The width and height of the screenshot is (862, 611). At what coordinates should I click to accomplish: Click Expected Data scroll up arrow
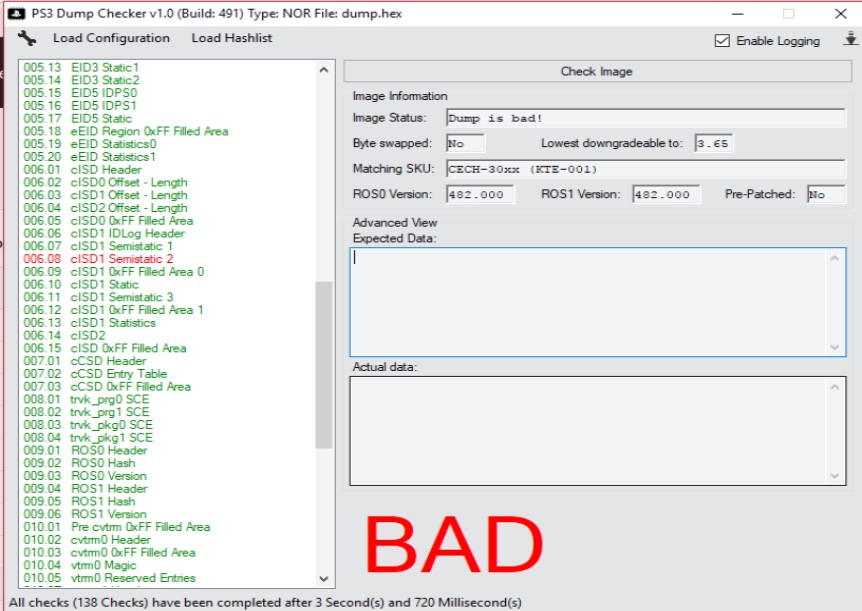[x=835, y=258]
